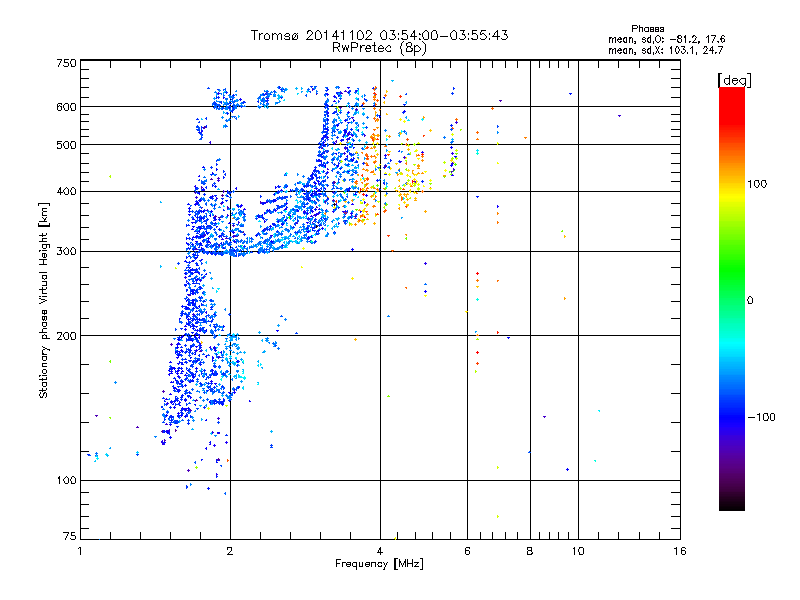Click the y-axis tick label "100" on height axis

(x=66, y=480)
